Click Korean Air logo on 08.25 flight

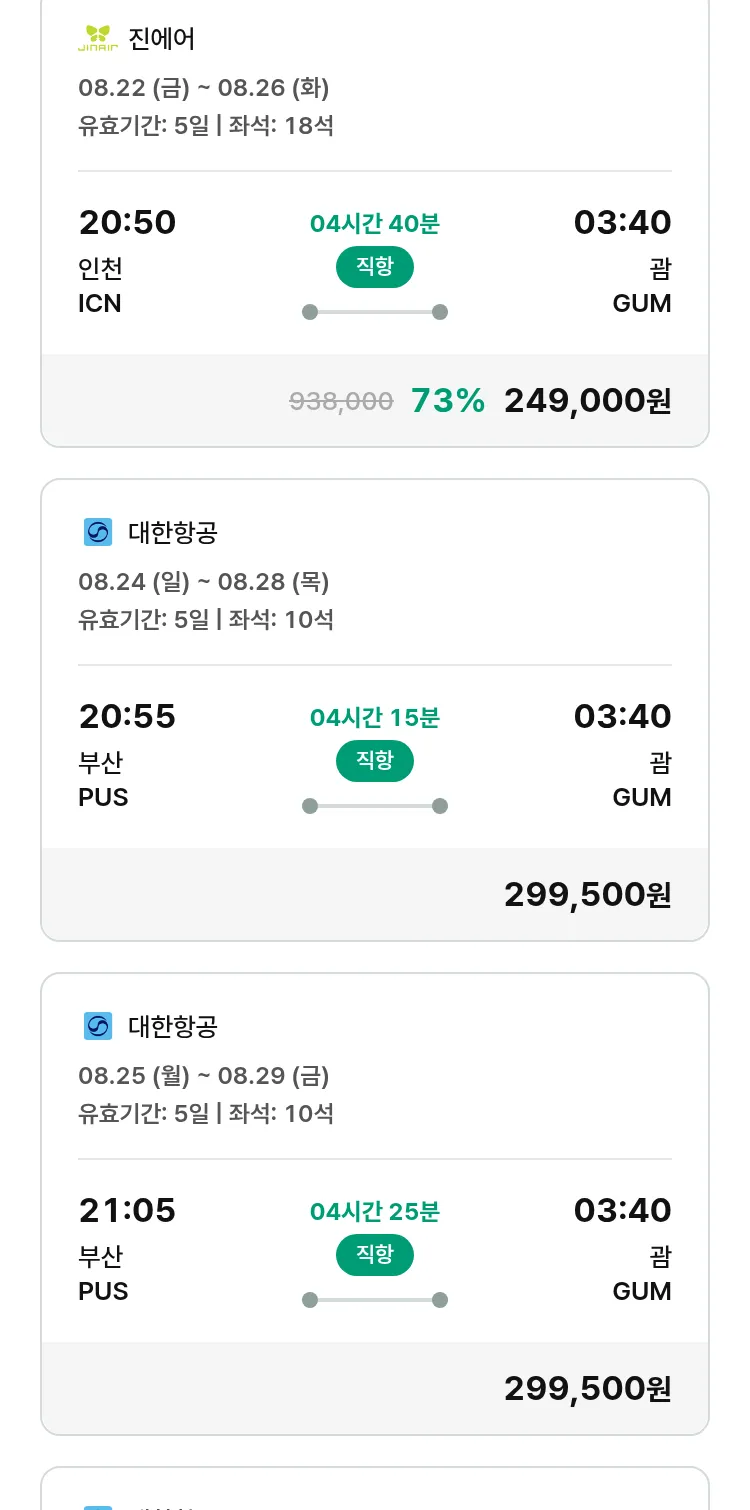point(98,1026)
